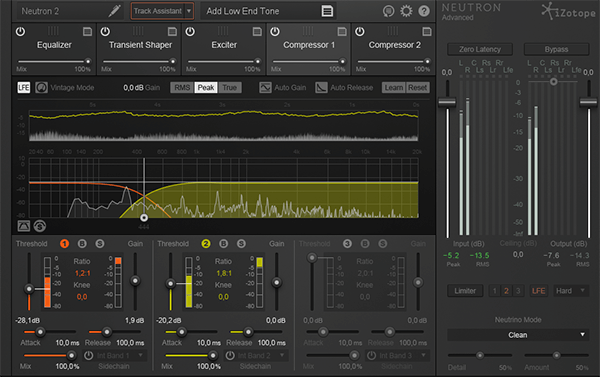Select band 1 orange number icon
Screen dimensions: 600x377
tap(64, 244)
